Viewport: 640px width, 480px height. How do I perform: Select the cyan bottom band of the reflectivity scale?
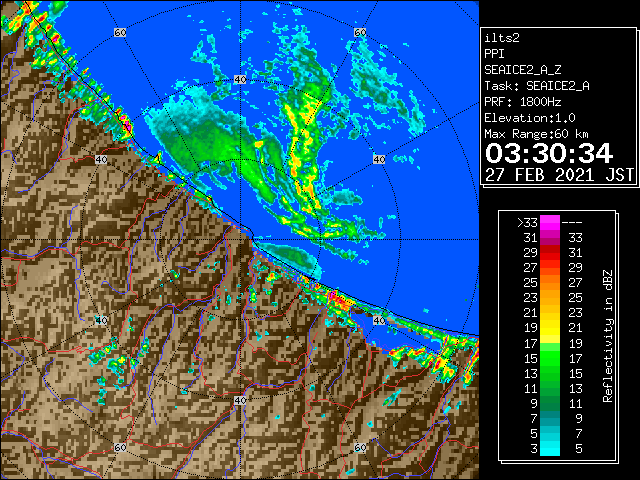click(x=550, y=448)
